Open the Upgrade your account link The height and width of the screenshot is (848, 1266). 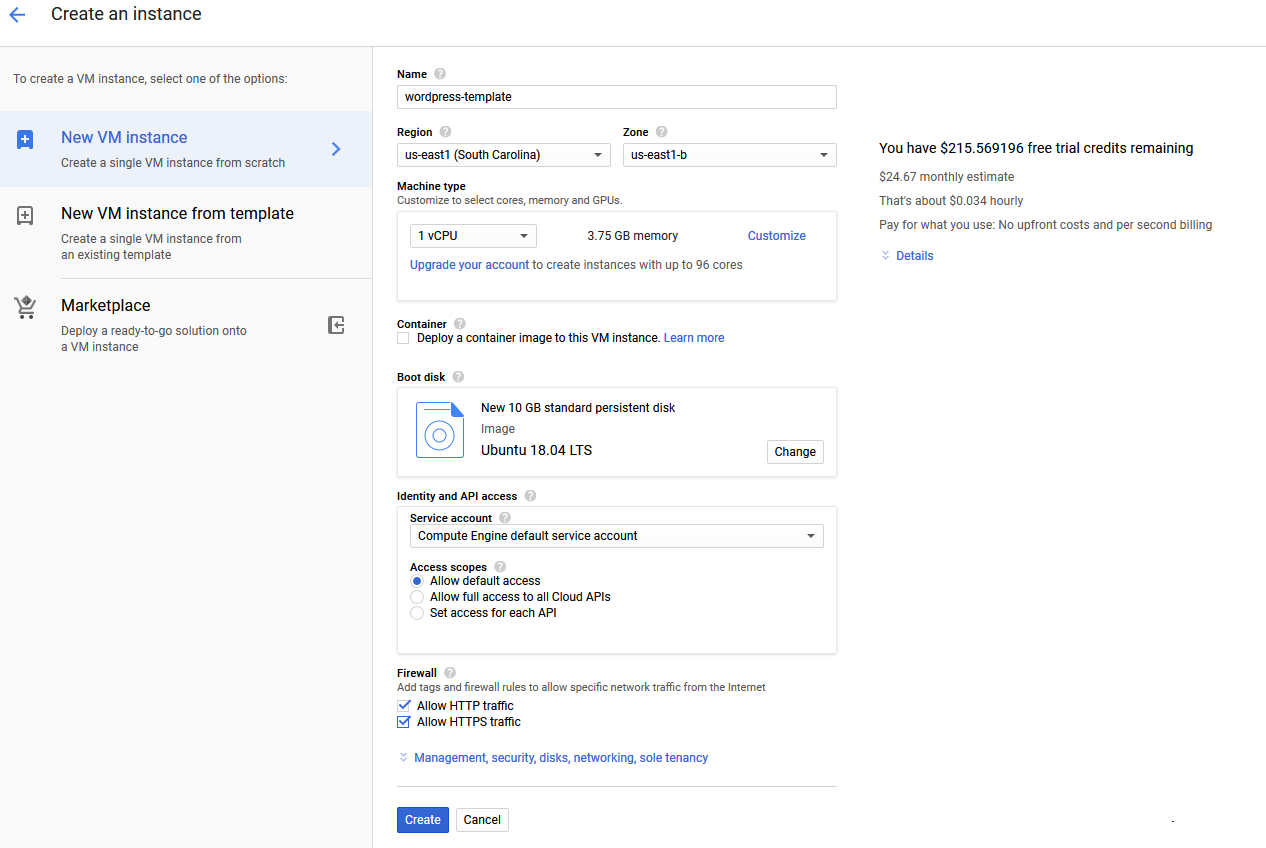(x=469, y=265)
